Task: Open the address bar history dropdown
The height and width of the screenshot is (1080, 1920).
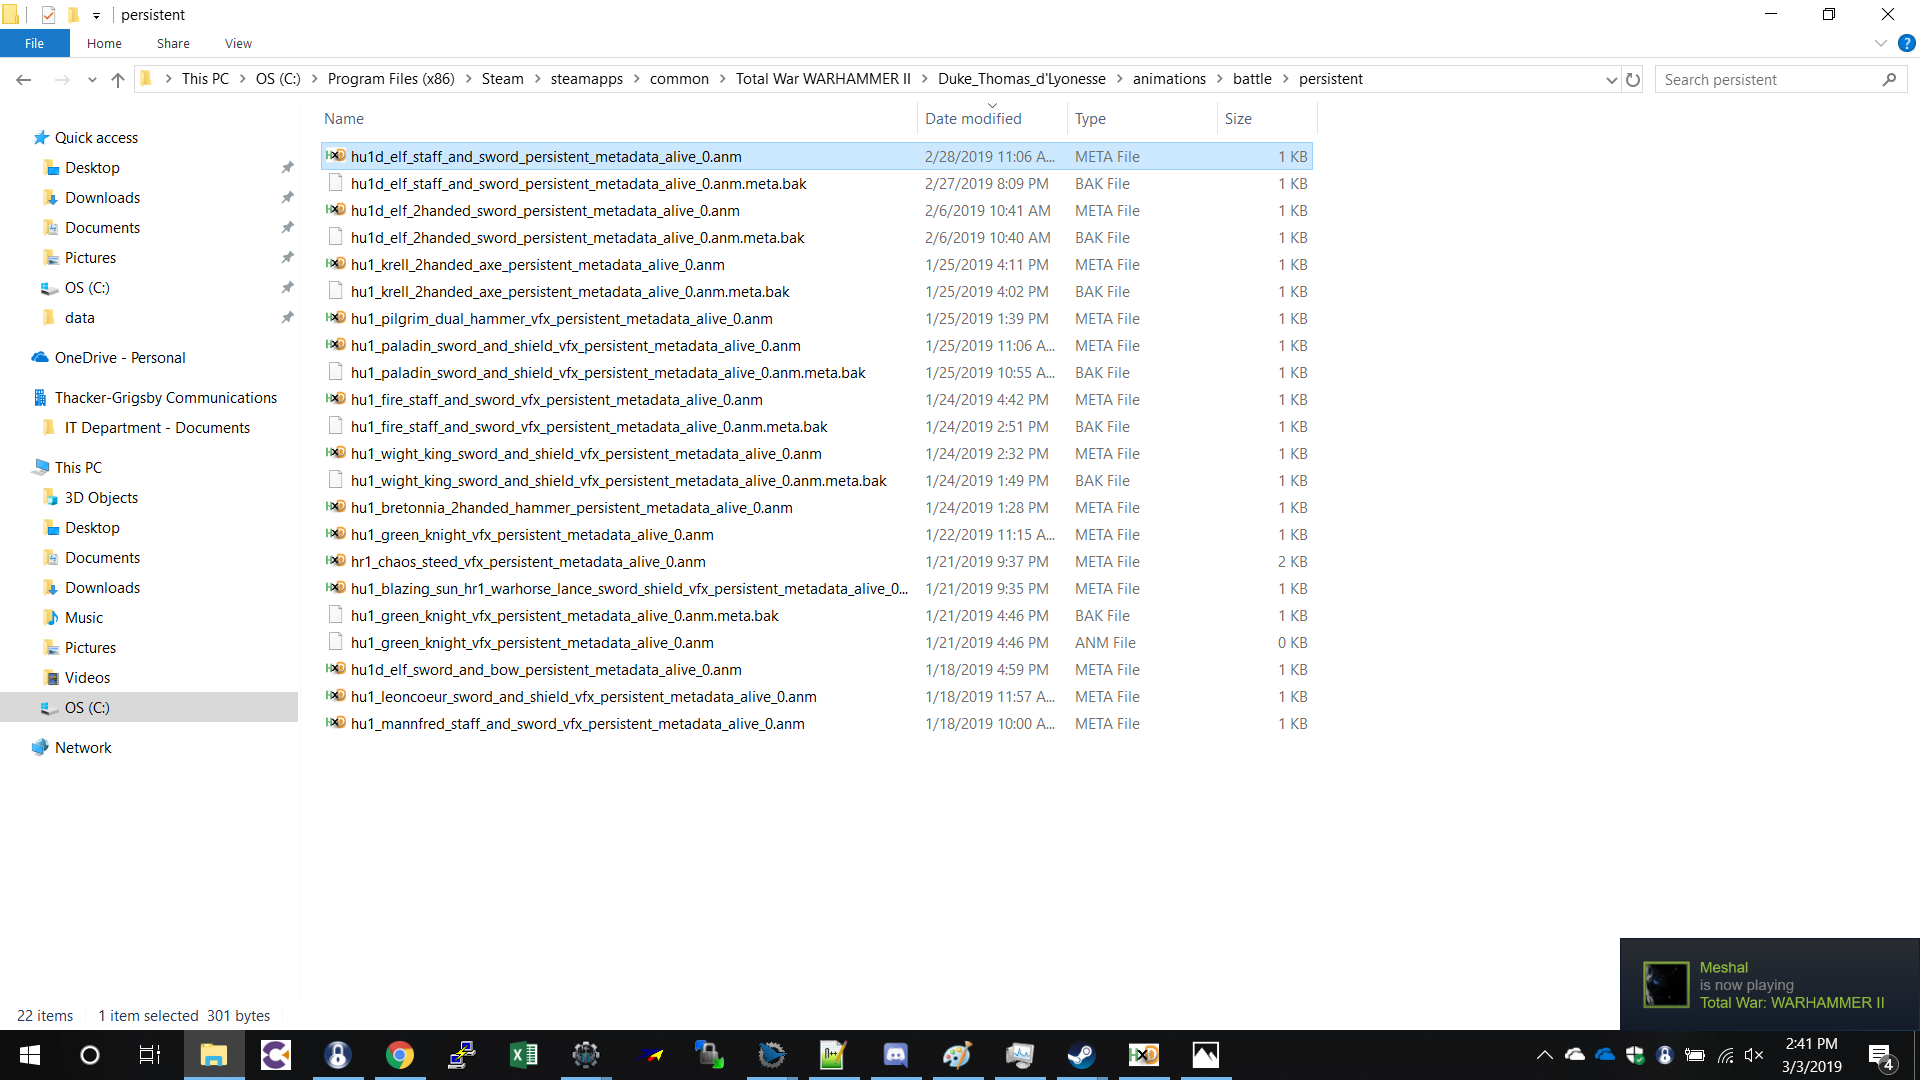Action: (1611, 80)
